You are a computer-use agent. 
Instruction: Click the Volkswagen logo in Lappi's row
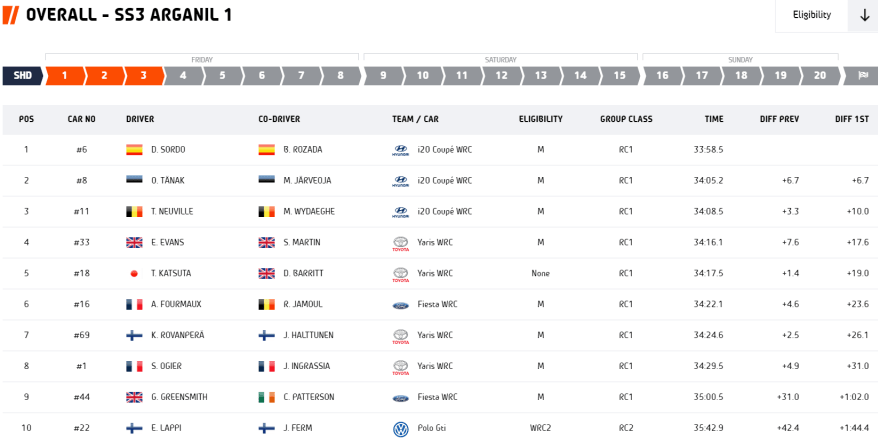point(401,428)
